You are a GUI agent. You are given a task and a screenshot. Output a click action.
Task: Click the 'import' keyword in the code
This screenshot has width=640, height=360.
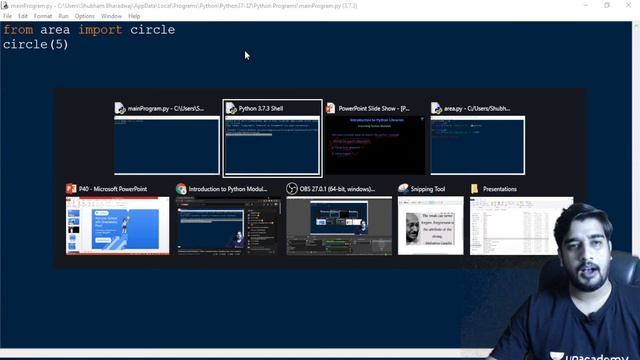(100, 30)
